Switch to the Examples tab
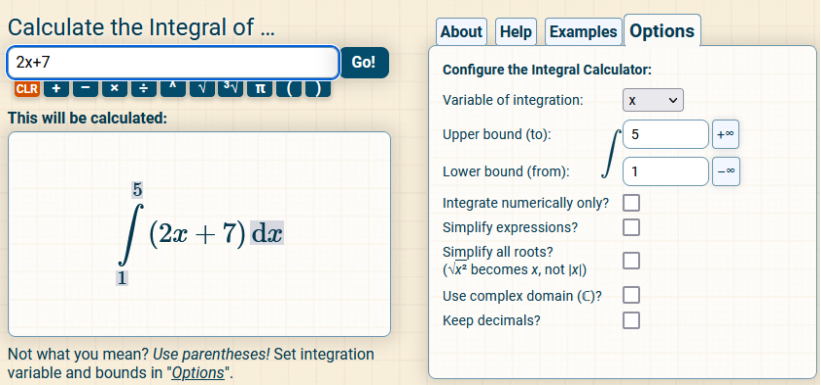Image resolution: width=821 pixels, height=385 pixels. pos(583,32)
